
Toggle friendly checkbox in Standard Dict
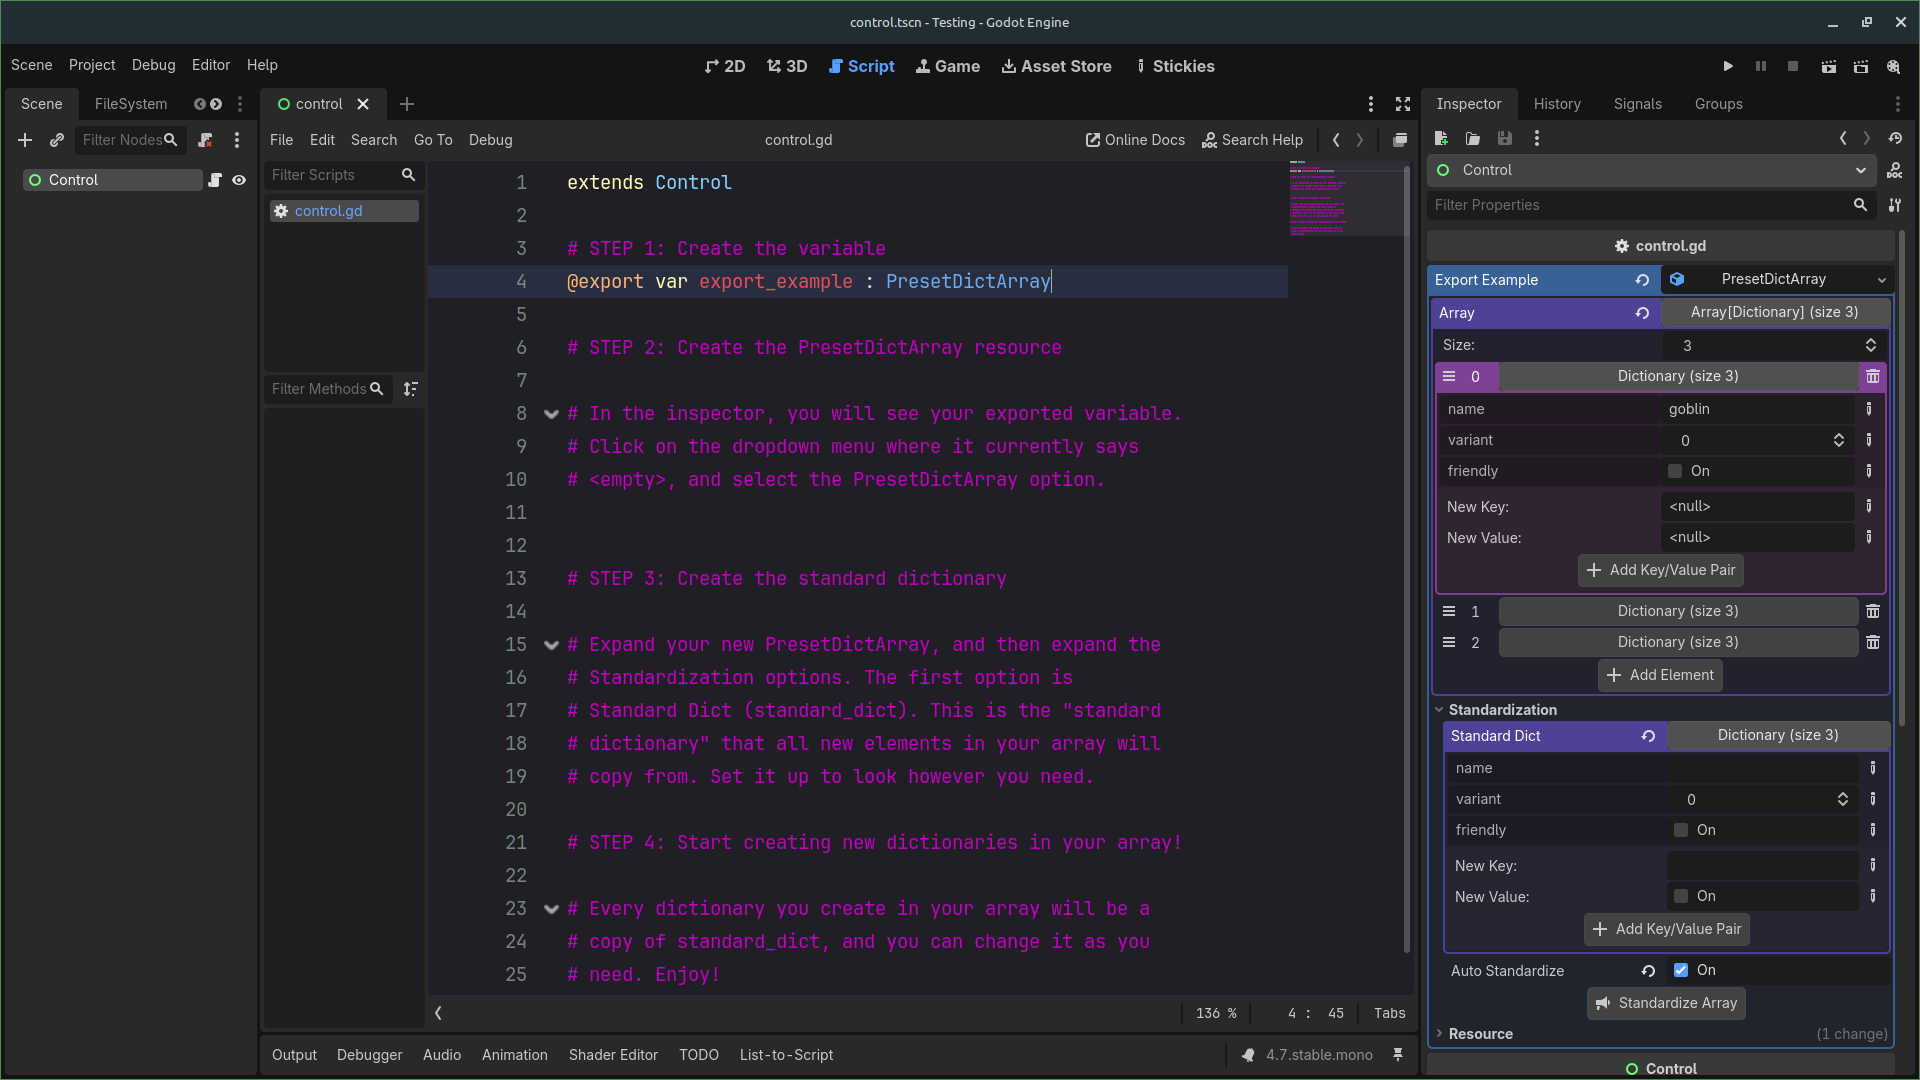(x=1681, y=830)
